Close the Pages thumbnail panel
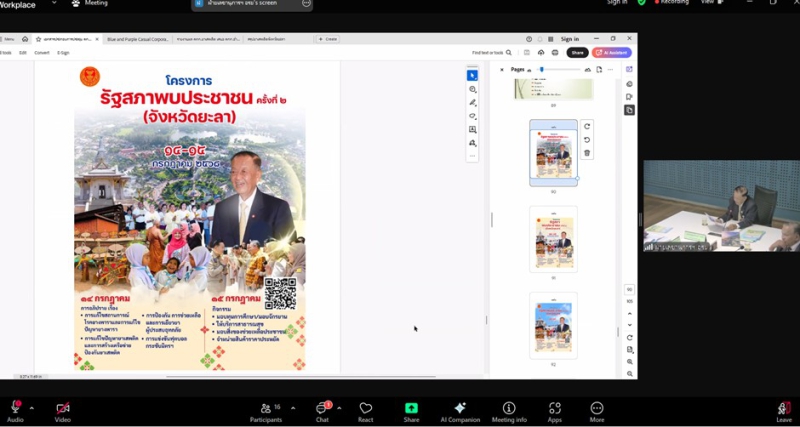This screenshot has width=800, height=427. (502, 70)
